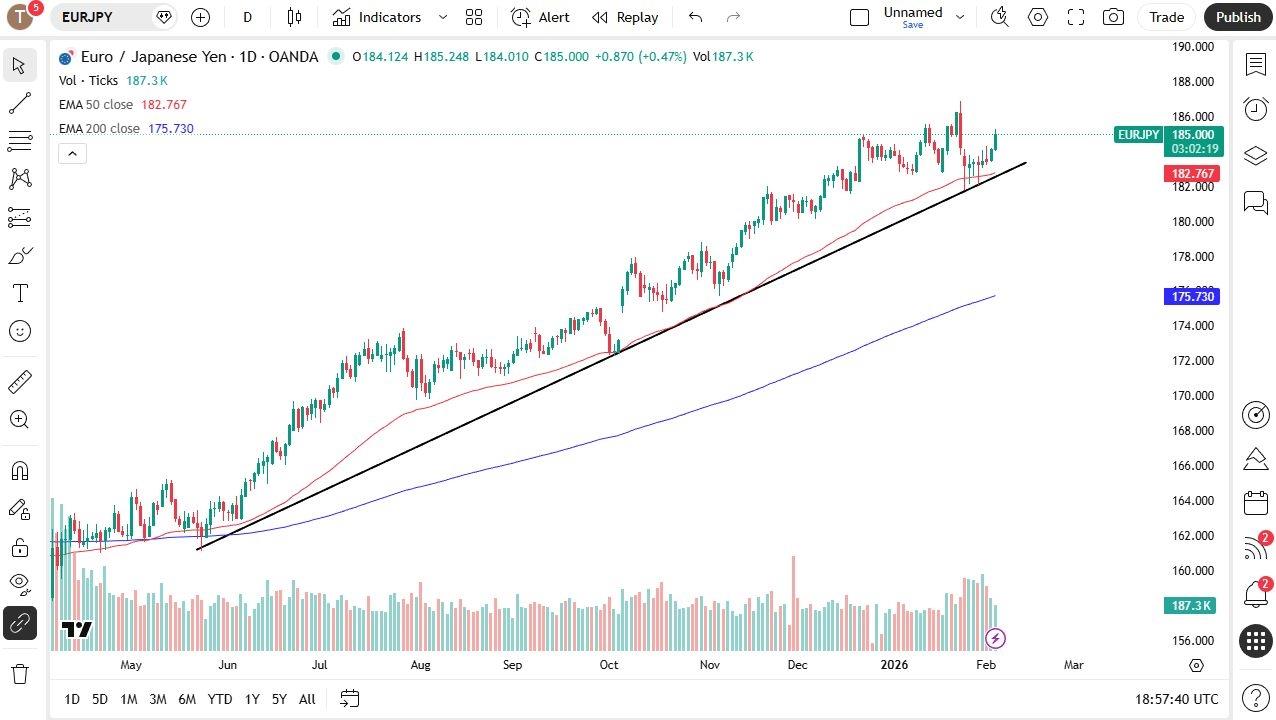
Task: Select the Text tool
Action: pos(20,293)
